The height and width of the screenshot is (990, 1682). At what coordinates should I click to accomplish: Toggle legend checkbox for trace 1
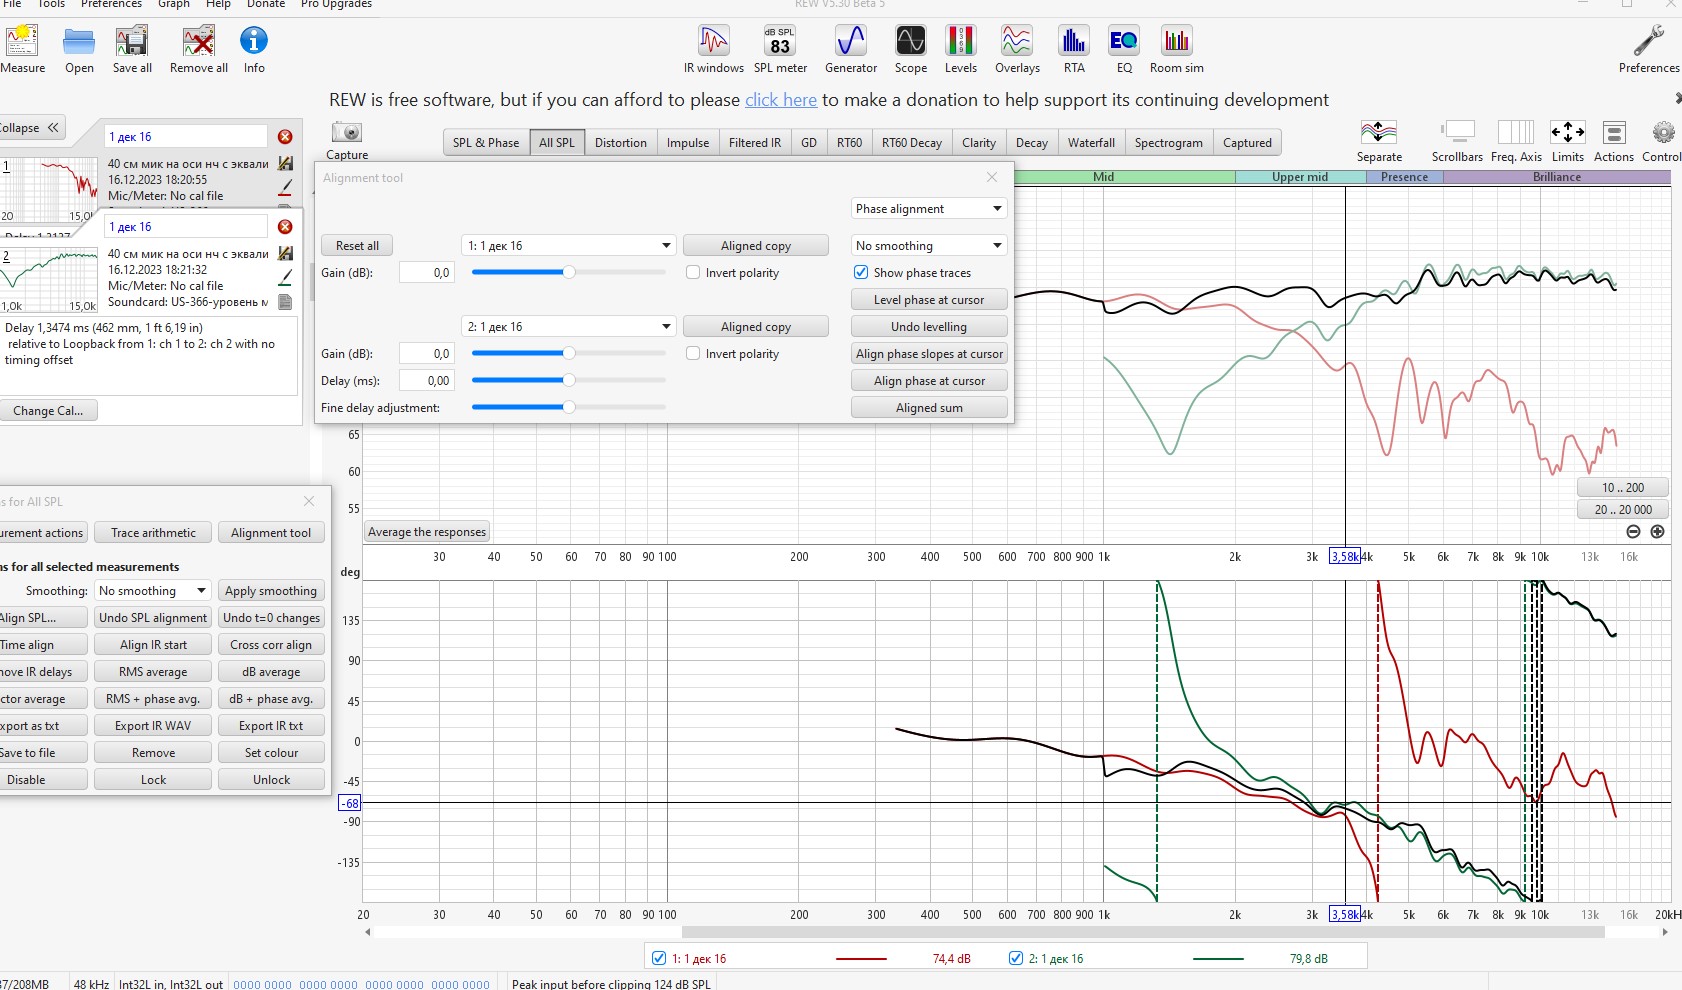coord(659,958)
